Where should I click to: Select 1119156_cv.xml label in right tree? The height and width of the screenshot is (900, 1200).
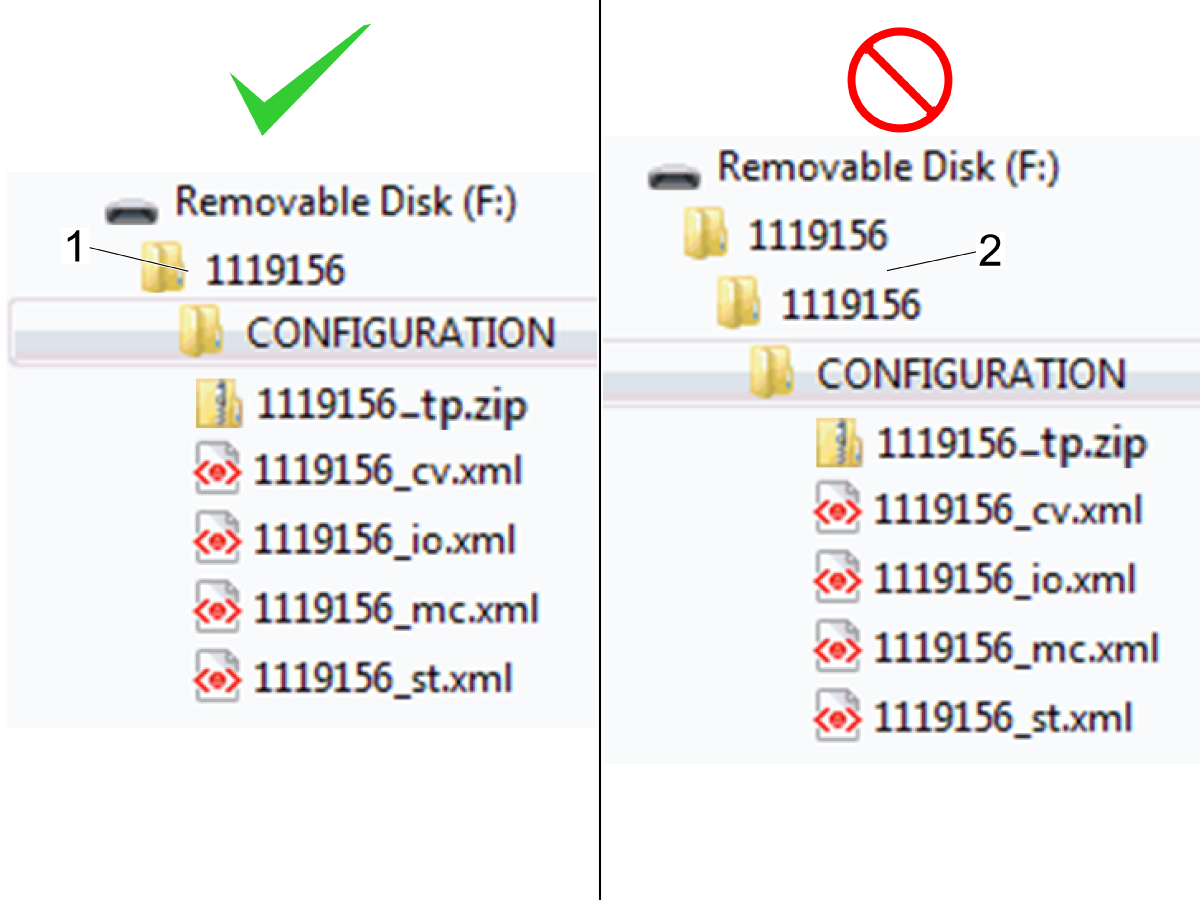pyautogui.click(x=1008, y=510)
